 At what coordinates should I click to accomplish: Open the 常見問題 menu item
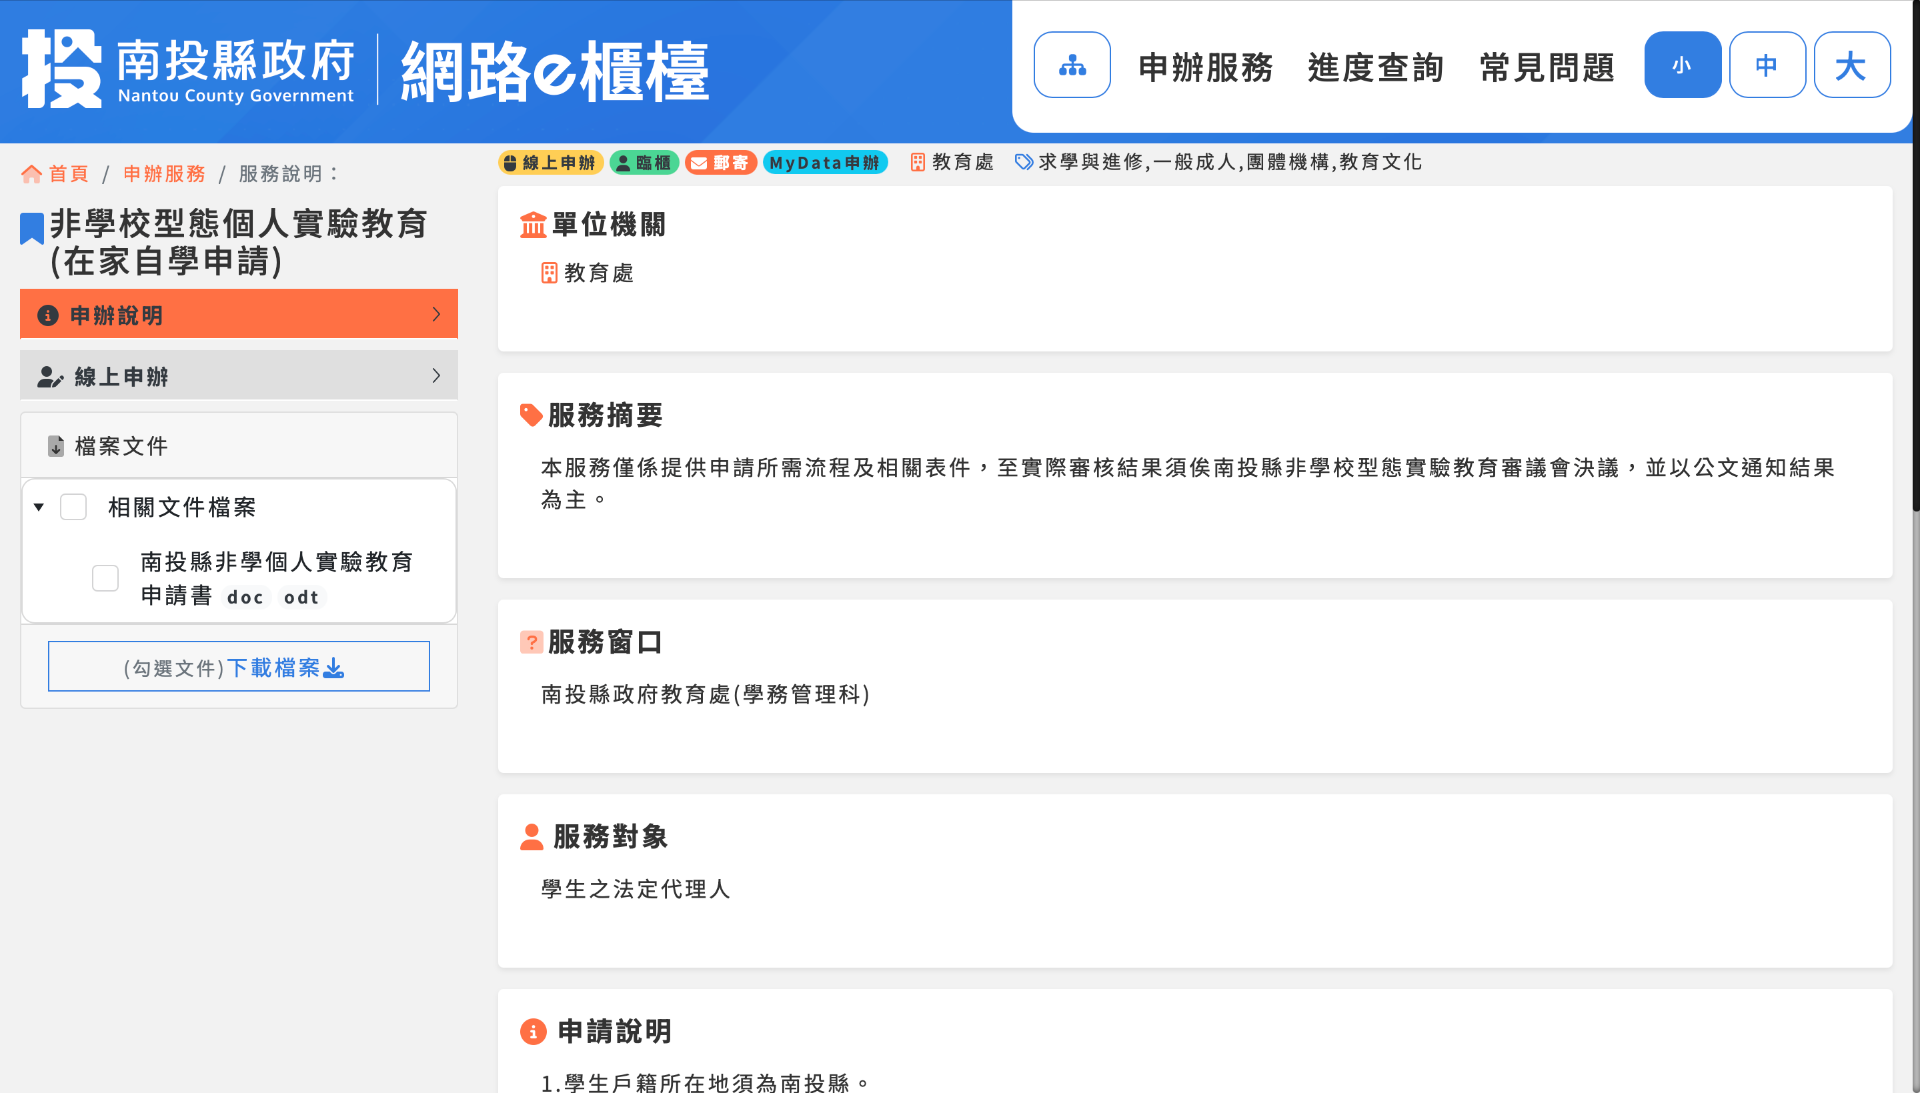click(x=1546, y=68)
